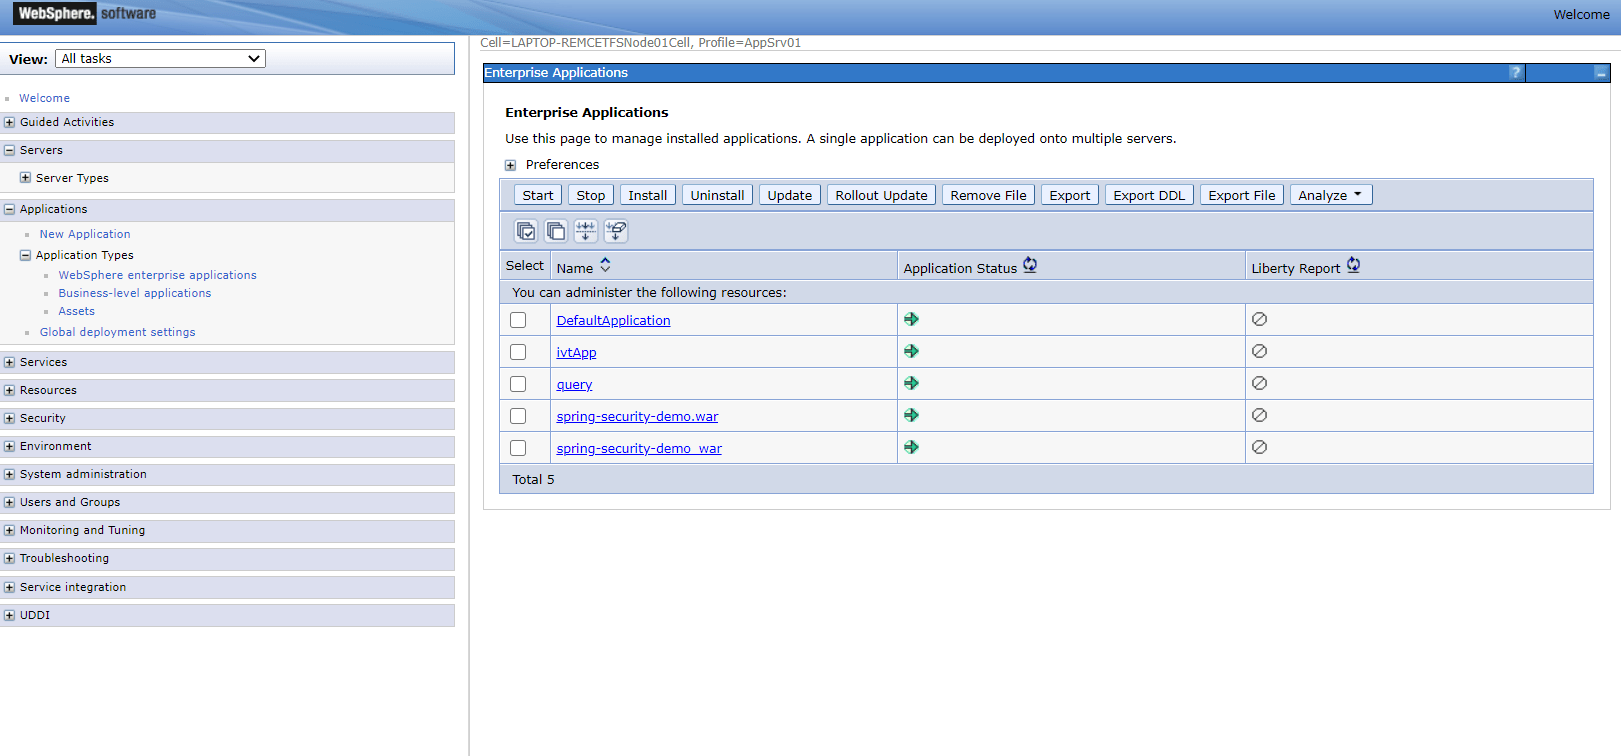
Task: Open Business-level applications
Action: point(135,293)
